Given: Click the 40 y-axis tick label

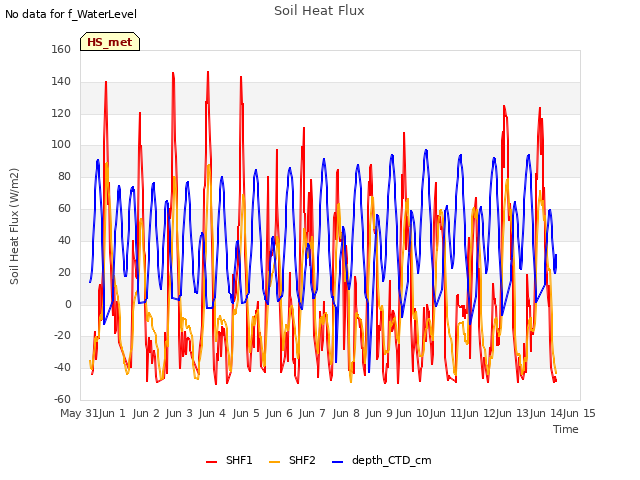Looking at the screenshot, I should 64,240.
